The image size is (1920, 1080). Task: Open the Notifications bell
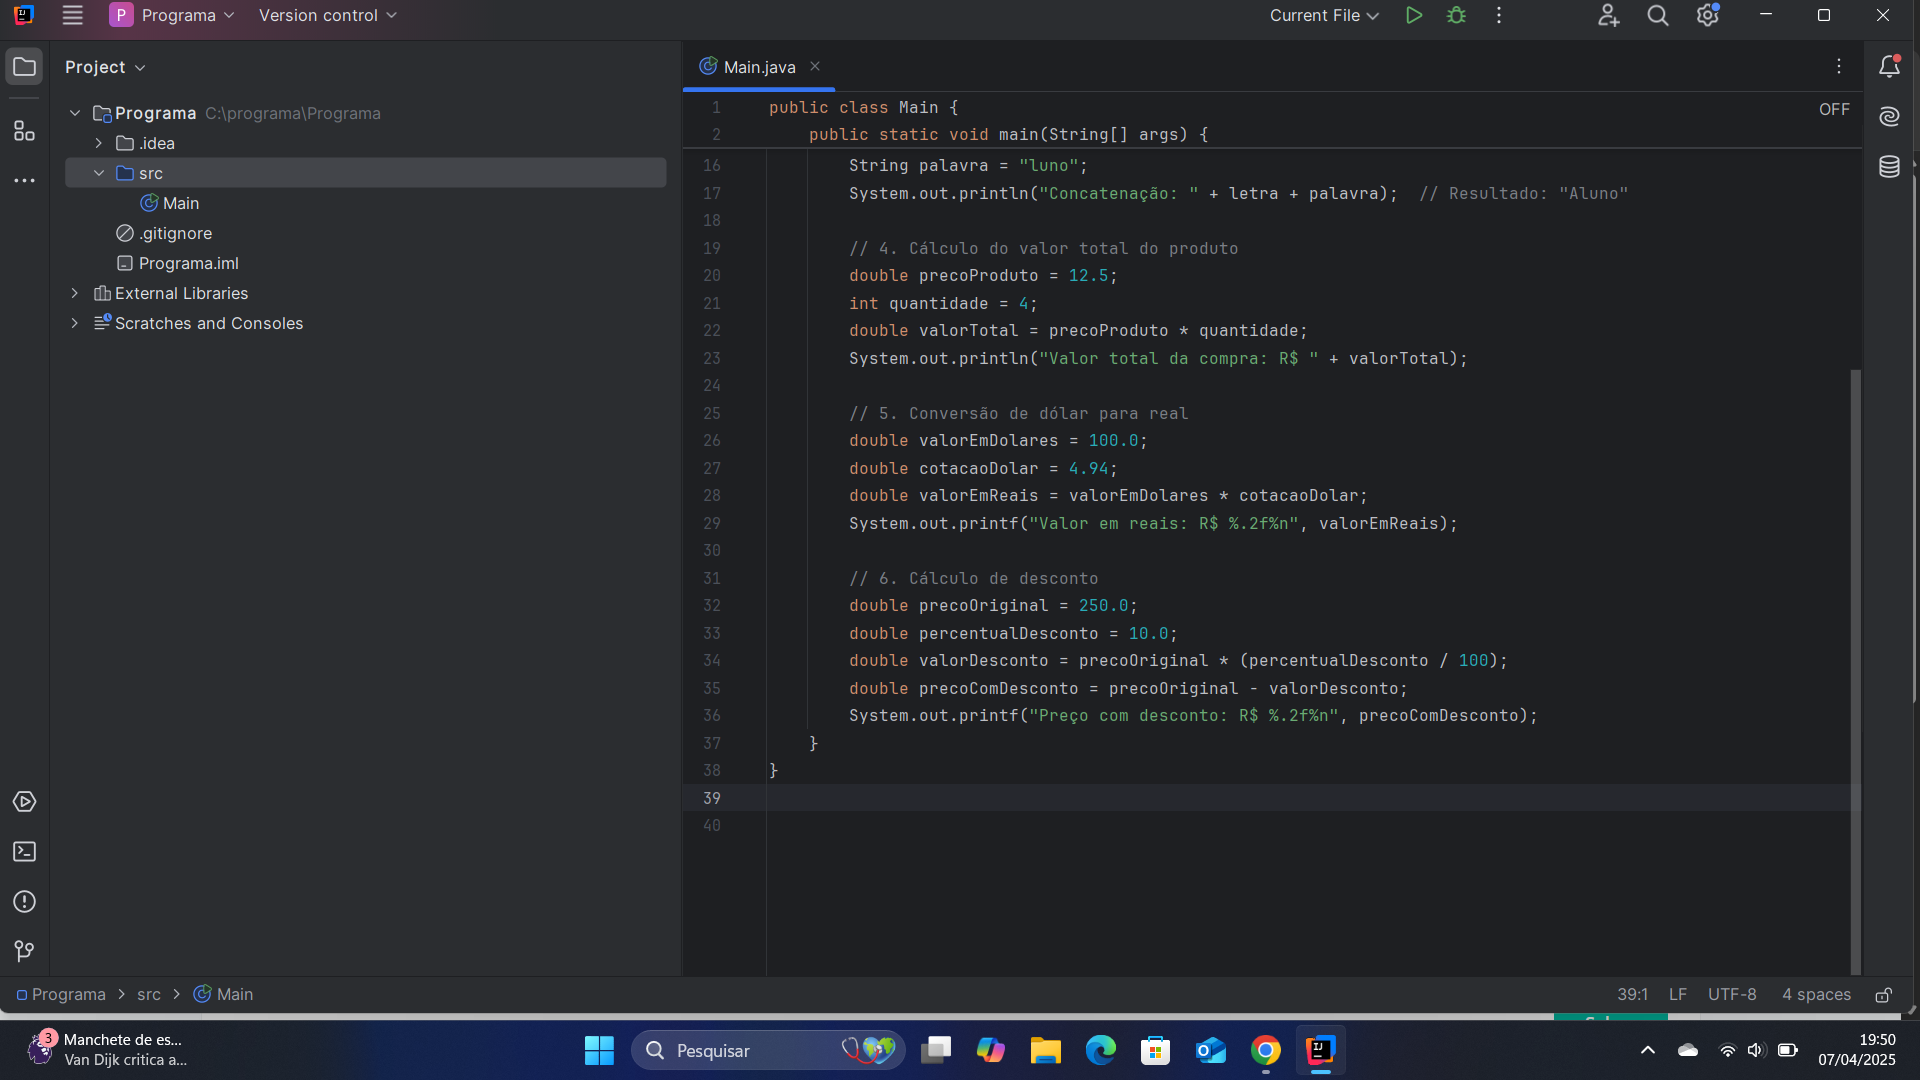(1889, 66)
